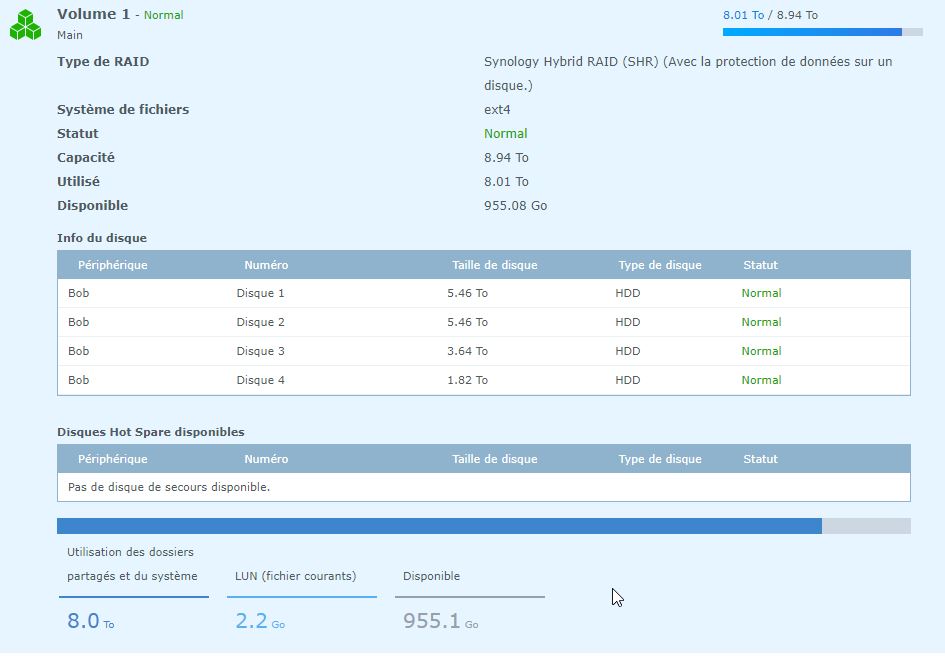Click the "LUN (fichier courants)" legend label
Image resolution: width=945 pixels, height=657 pixels.
[295, 576]
